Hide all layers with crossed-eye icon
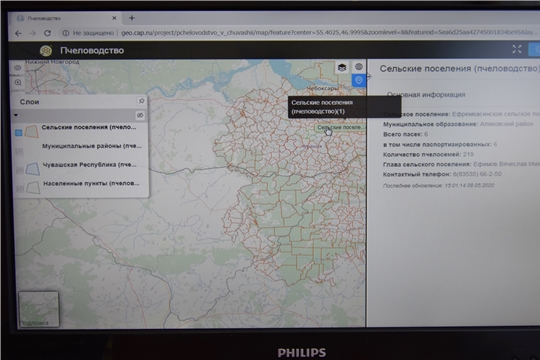The width and height of the screenshot is (540, 360). click(140, 115)
